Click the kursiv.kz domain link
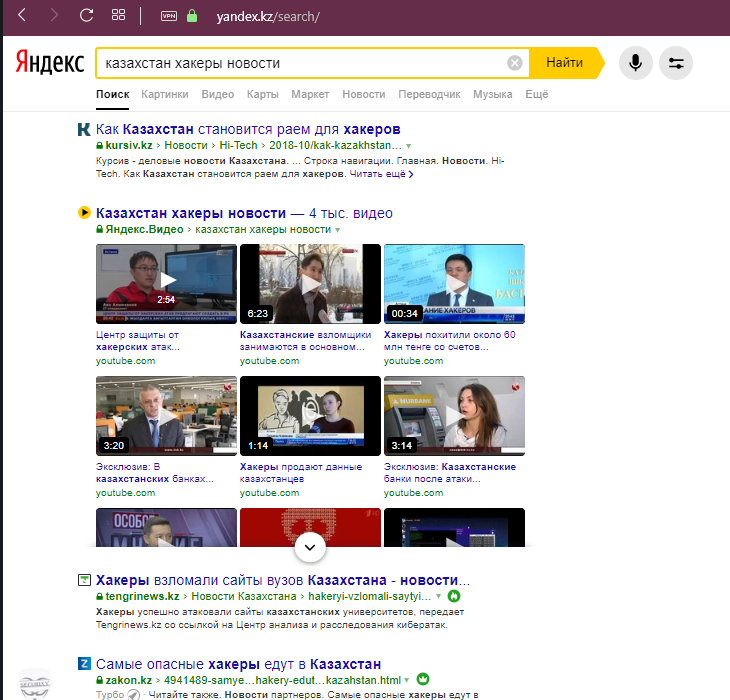 click(129, 145)
